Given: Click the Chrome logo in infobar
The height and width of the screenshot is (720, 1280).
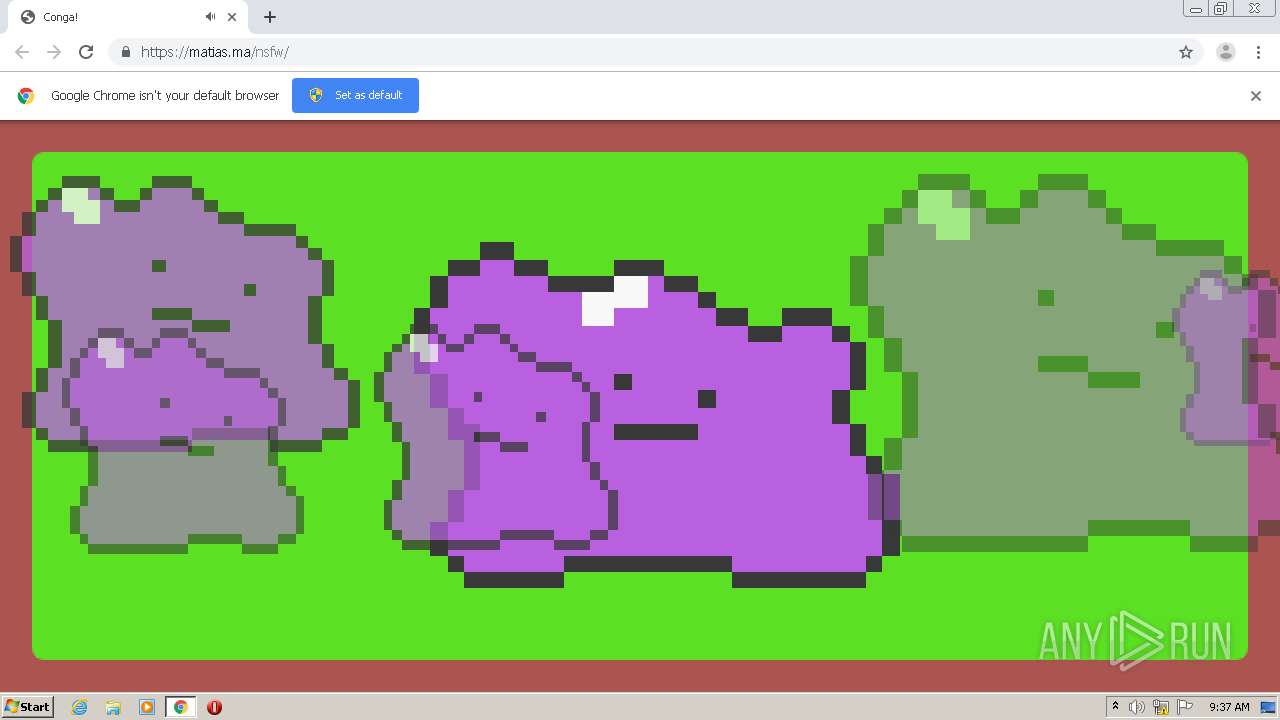Looking at the screenshot, I should (26, 96).
